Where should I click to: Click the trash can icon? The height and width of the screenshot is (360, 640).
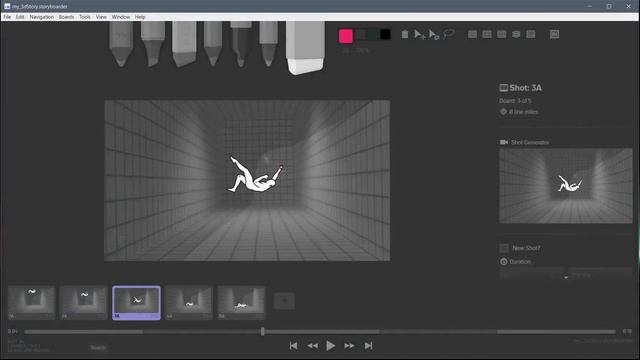404,34
